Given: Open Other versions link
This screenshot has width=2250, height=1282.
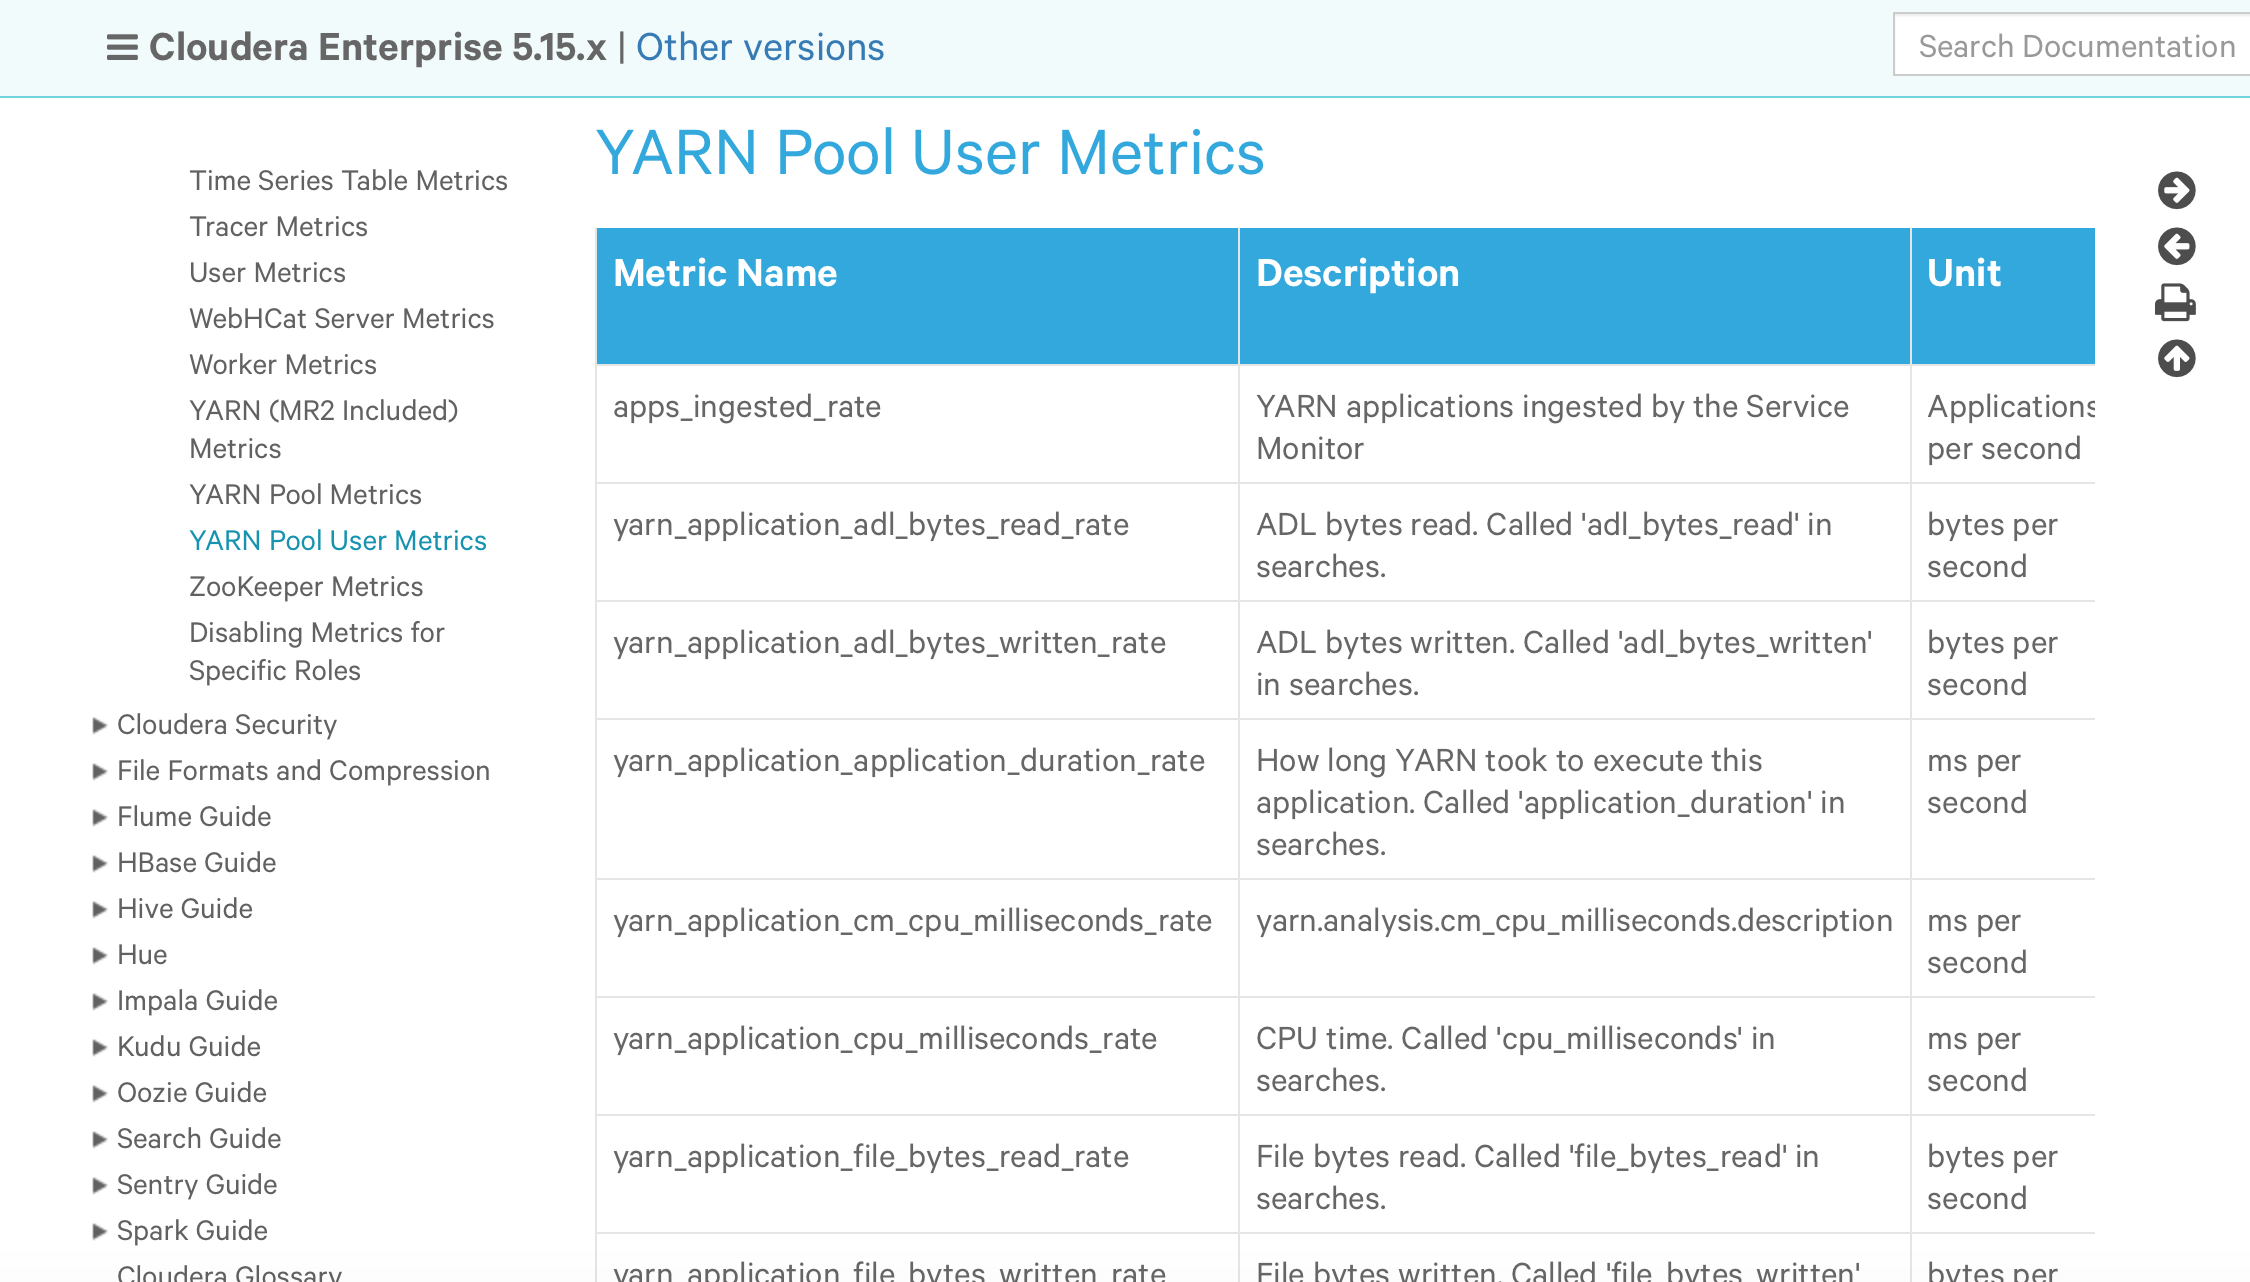Looking at the screenshot, I should pos(760,47).
